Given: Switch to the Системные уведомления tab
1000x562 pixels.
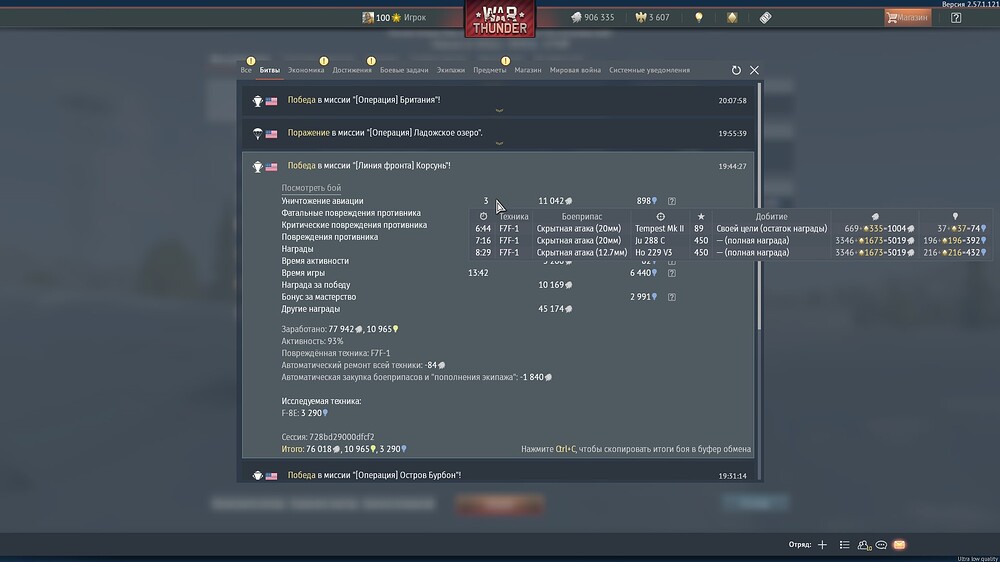Looking at the screenshot, I should tap(649, 70).
